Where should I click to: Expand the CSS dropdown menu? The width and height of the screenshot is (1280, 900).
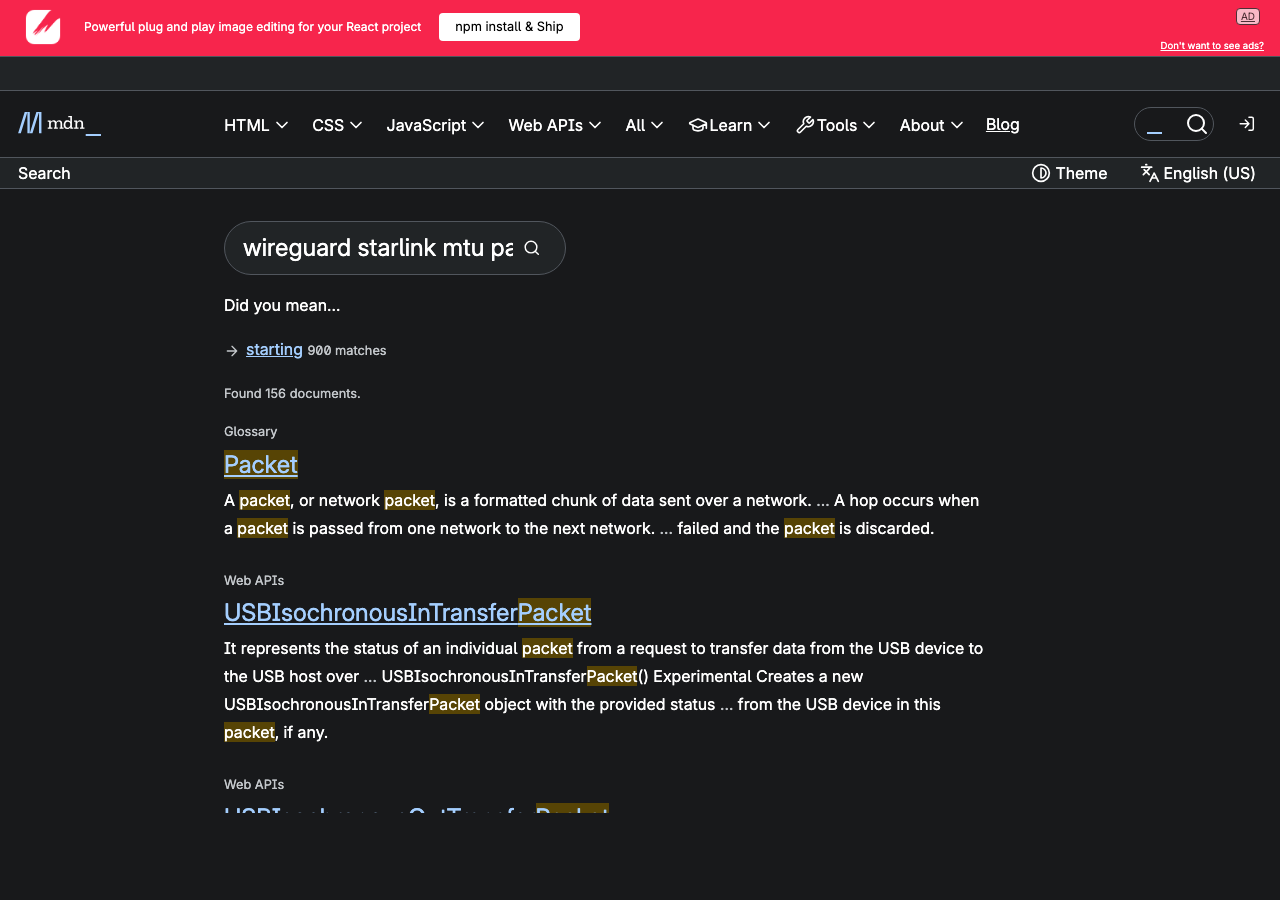337,125
